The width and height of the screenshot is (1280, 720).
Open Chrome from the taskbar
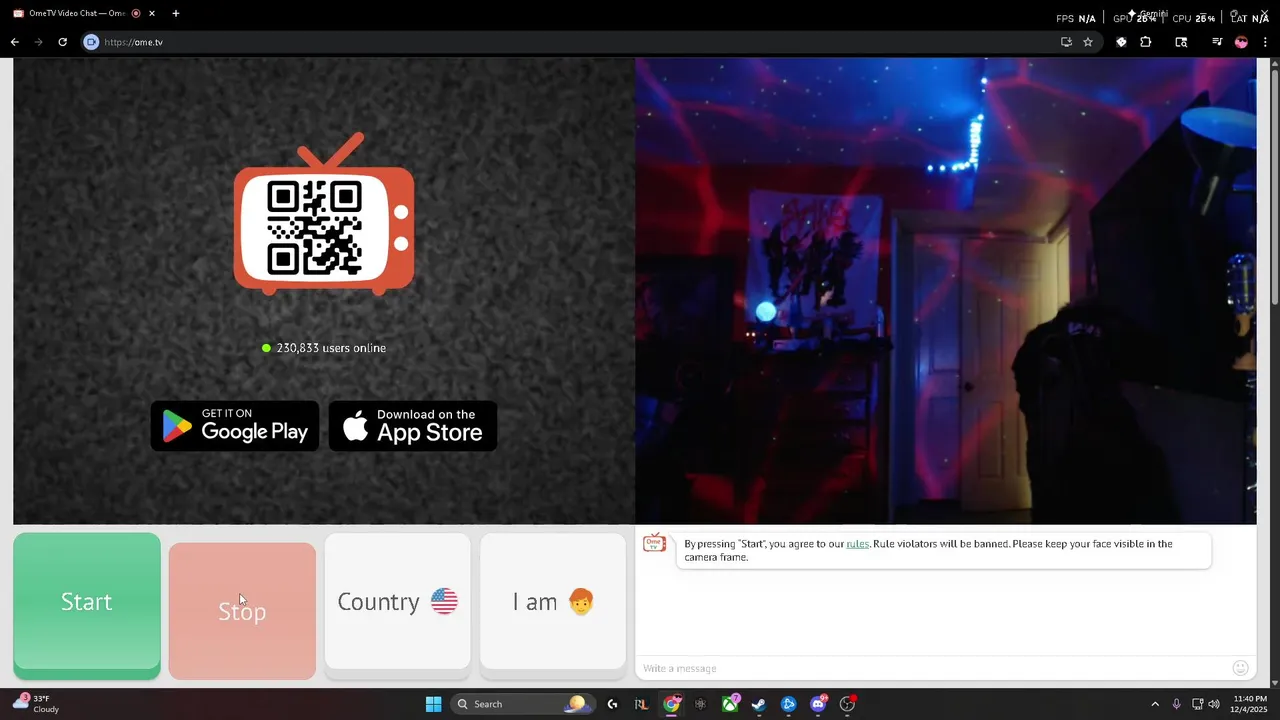click(x=671, y=704)
